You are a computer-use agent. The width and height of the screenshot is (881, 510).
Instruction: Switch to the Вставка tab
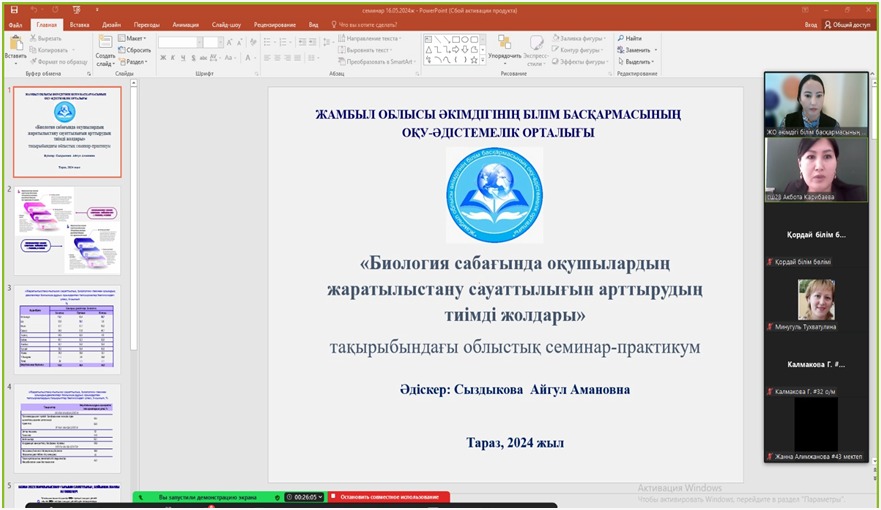79,25
